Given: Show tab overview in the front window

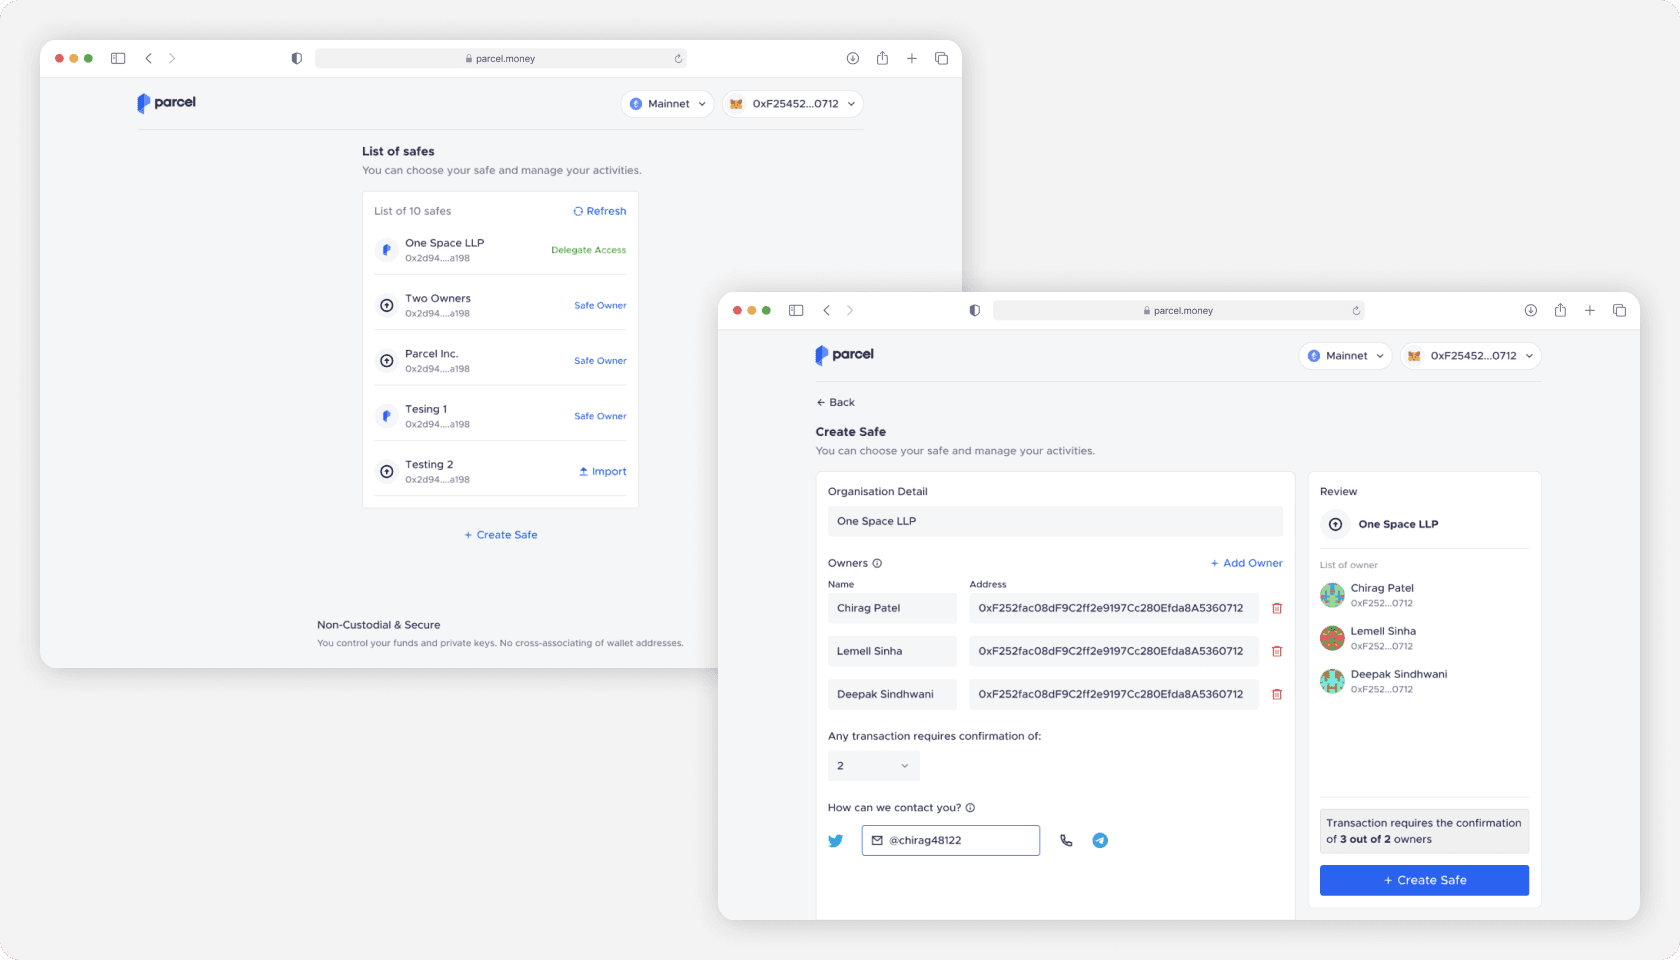Looking at the screenshot, I should 1619,310.
